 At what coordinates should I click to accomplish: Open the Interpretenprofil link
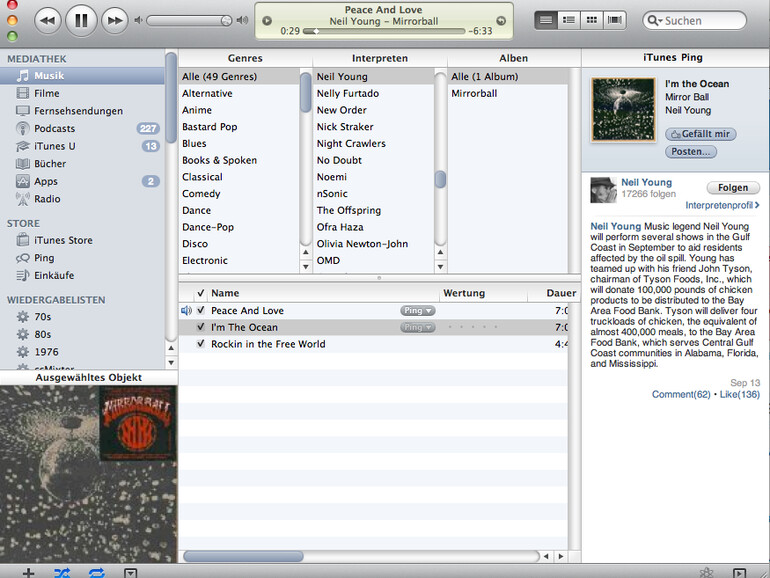[x=722, y=205]
